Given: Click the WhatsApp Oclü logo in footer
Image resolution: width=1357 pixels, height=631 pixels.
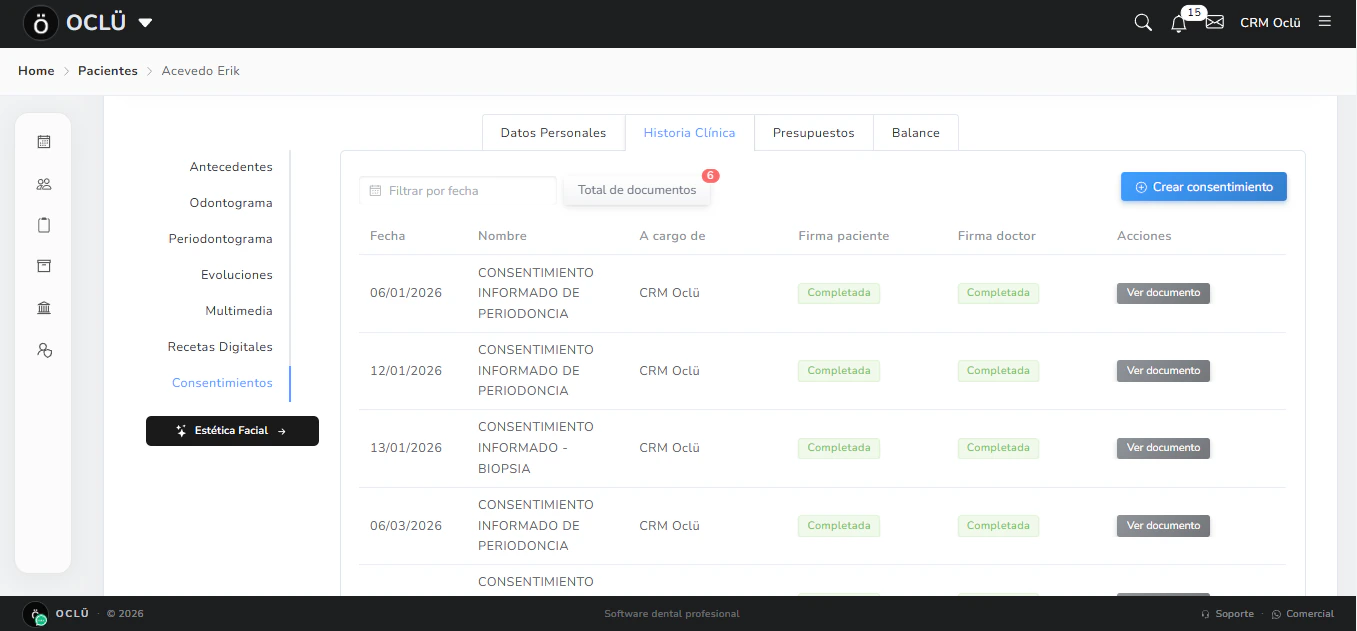Looking at the screenshot, I should tap(36, 614).
